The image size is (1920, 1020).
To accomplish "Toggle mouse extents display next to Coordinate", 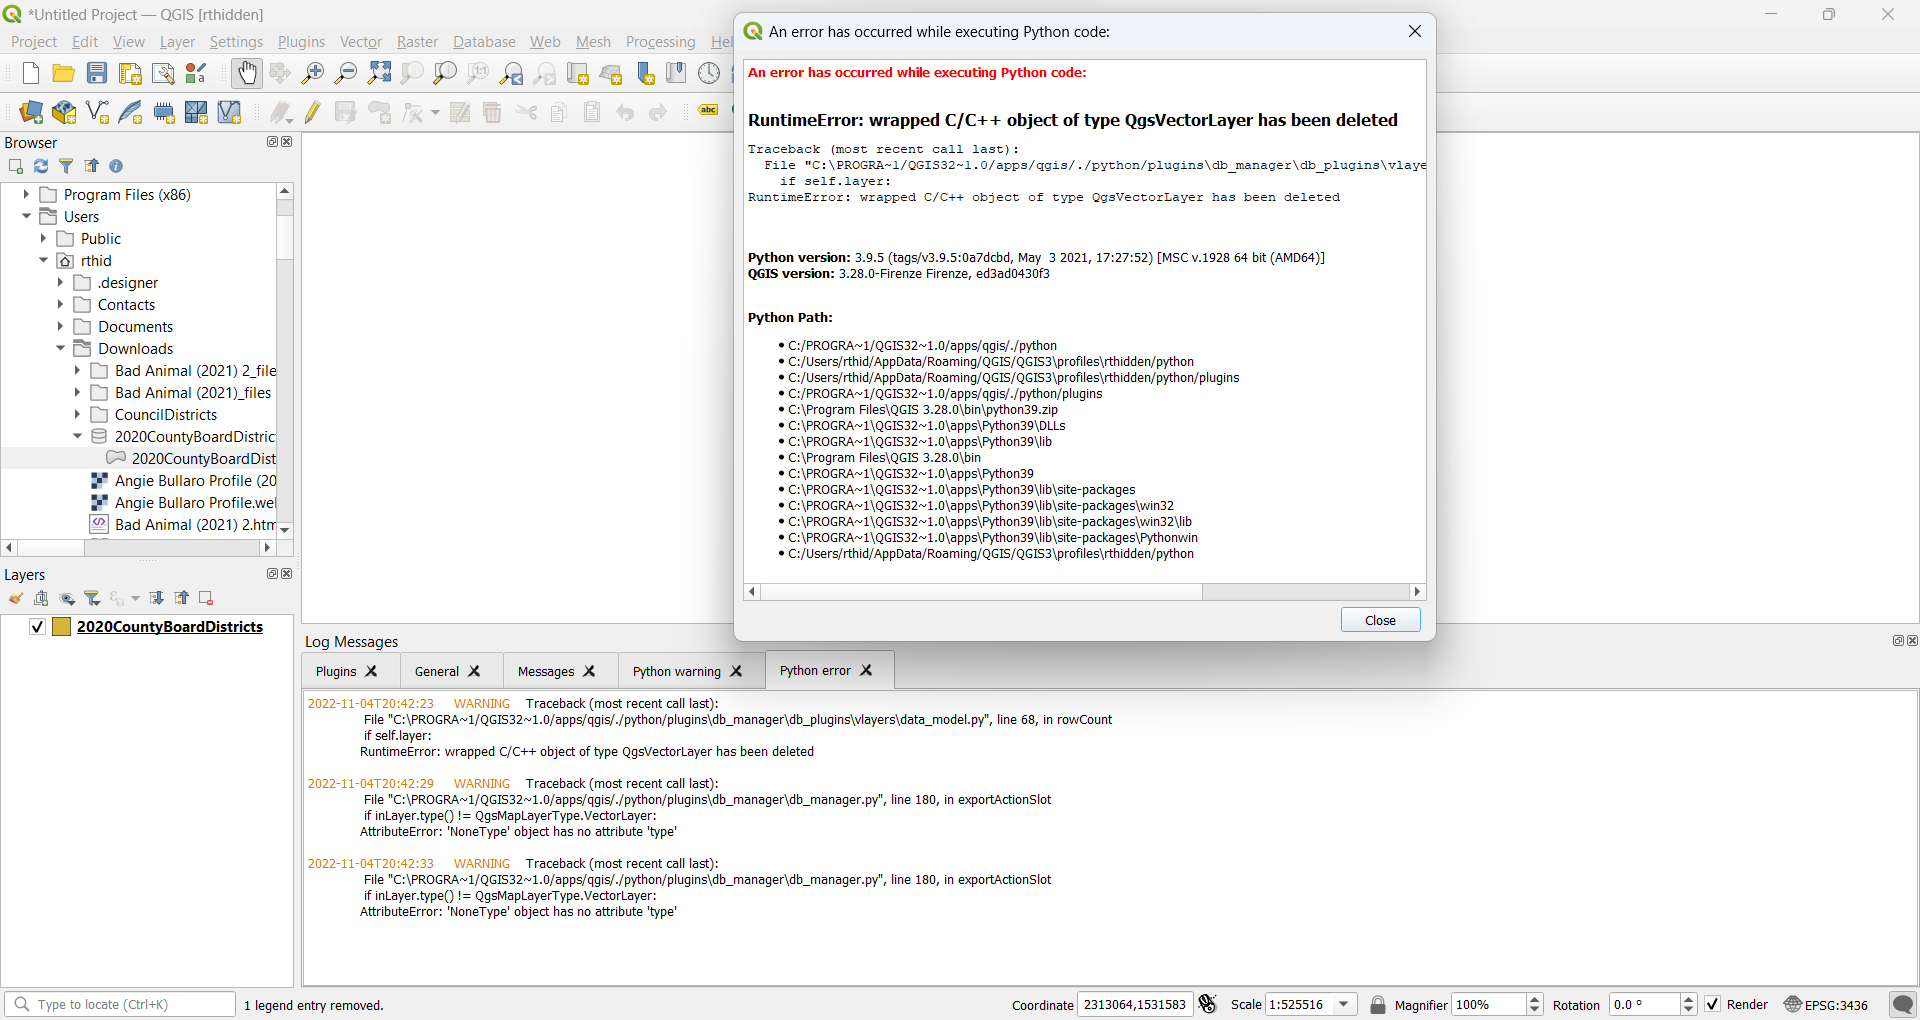I will [1208, 1004].
